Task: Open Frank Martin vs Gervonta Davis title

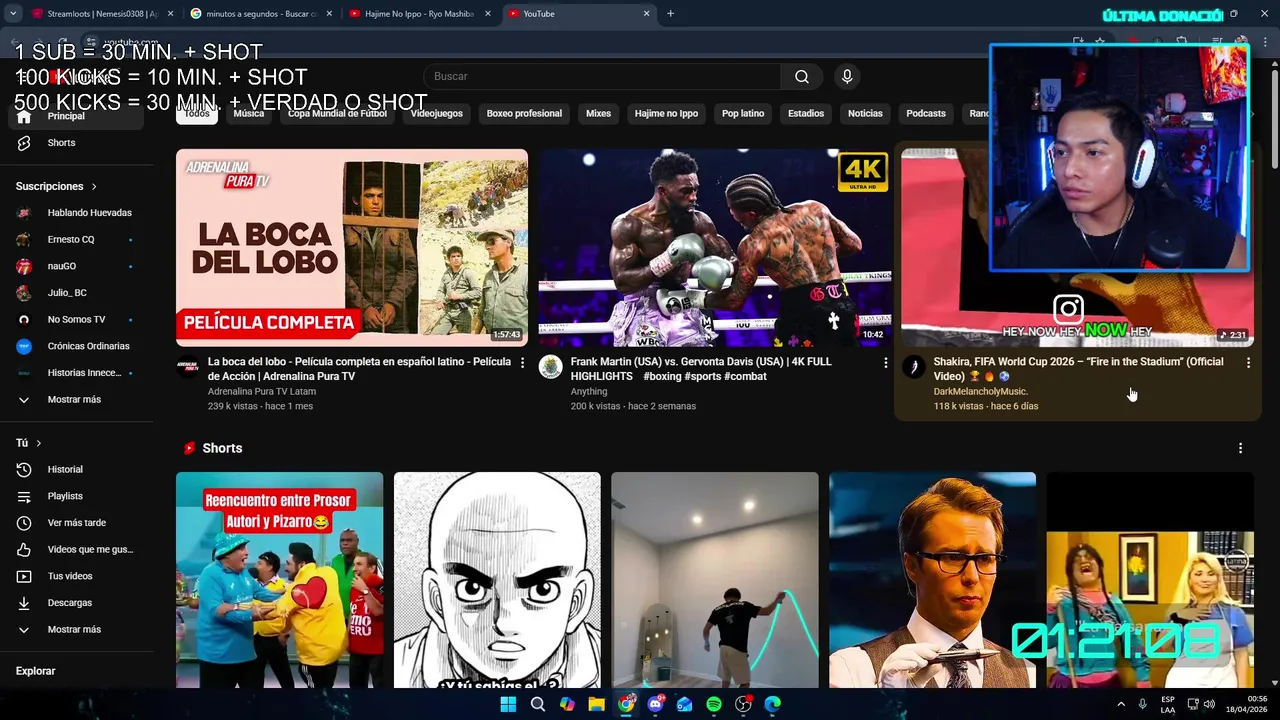Action: click(x=701, y=369)
